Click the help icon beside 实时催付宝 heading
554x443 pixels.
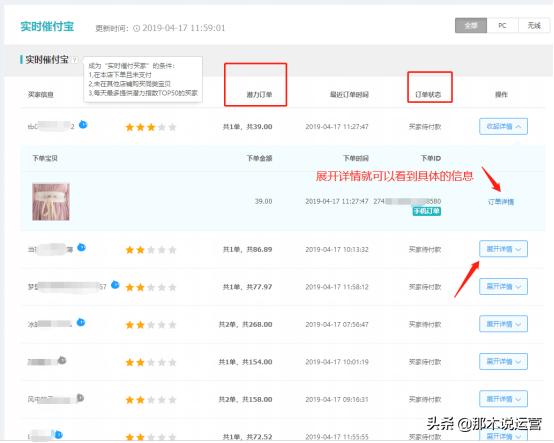74,60
